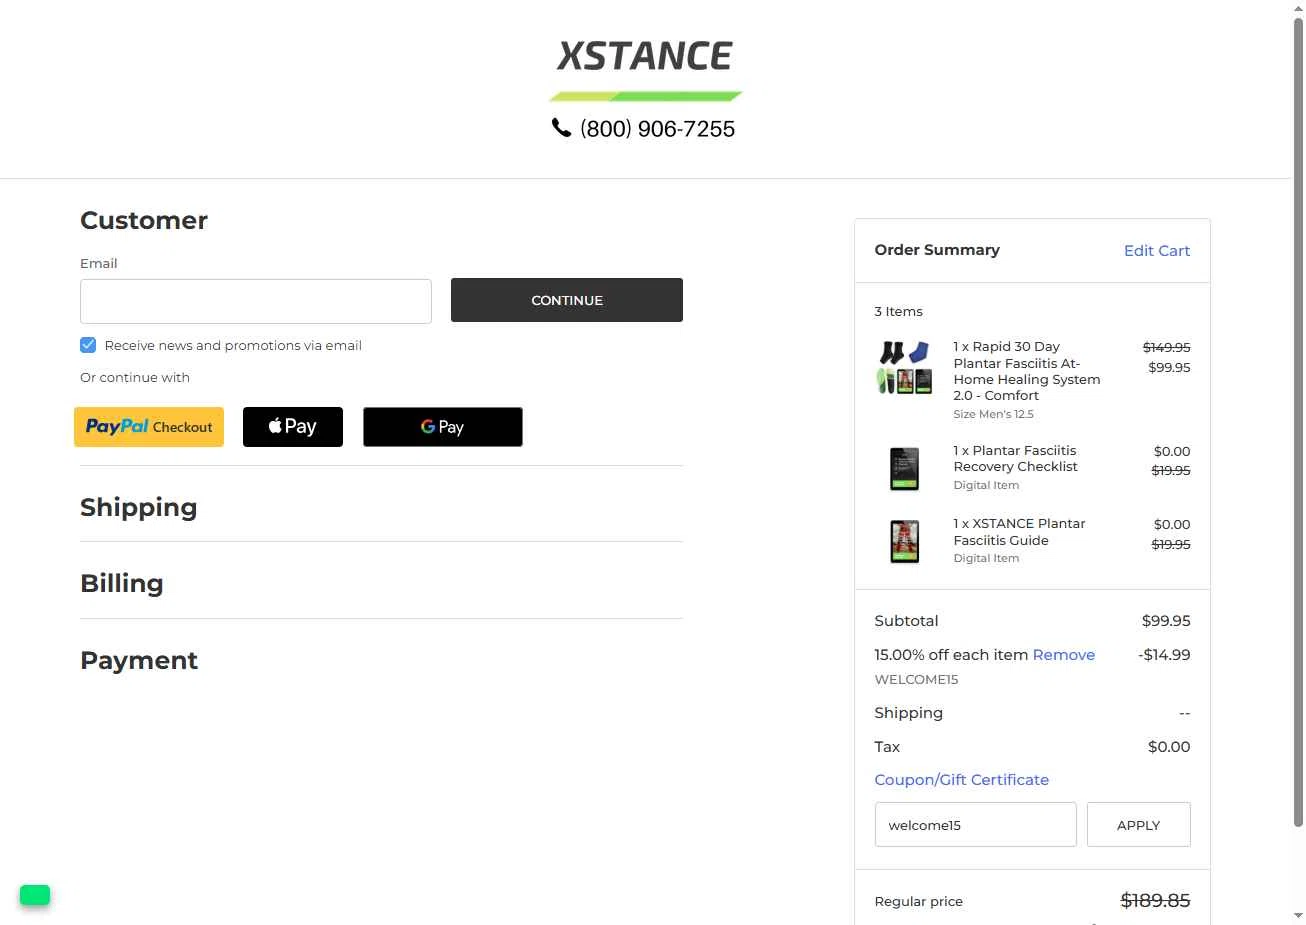Focus the Email input field
The width and height of the screenshot is (1306, 925).
tap(256, 301)
